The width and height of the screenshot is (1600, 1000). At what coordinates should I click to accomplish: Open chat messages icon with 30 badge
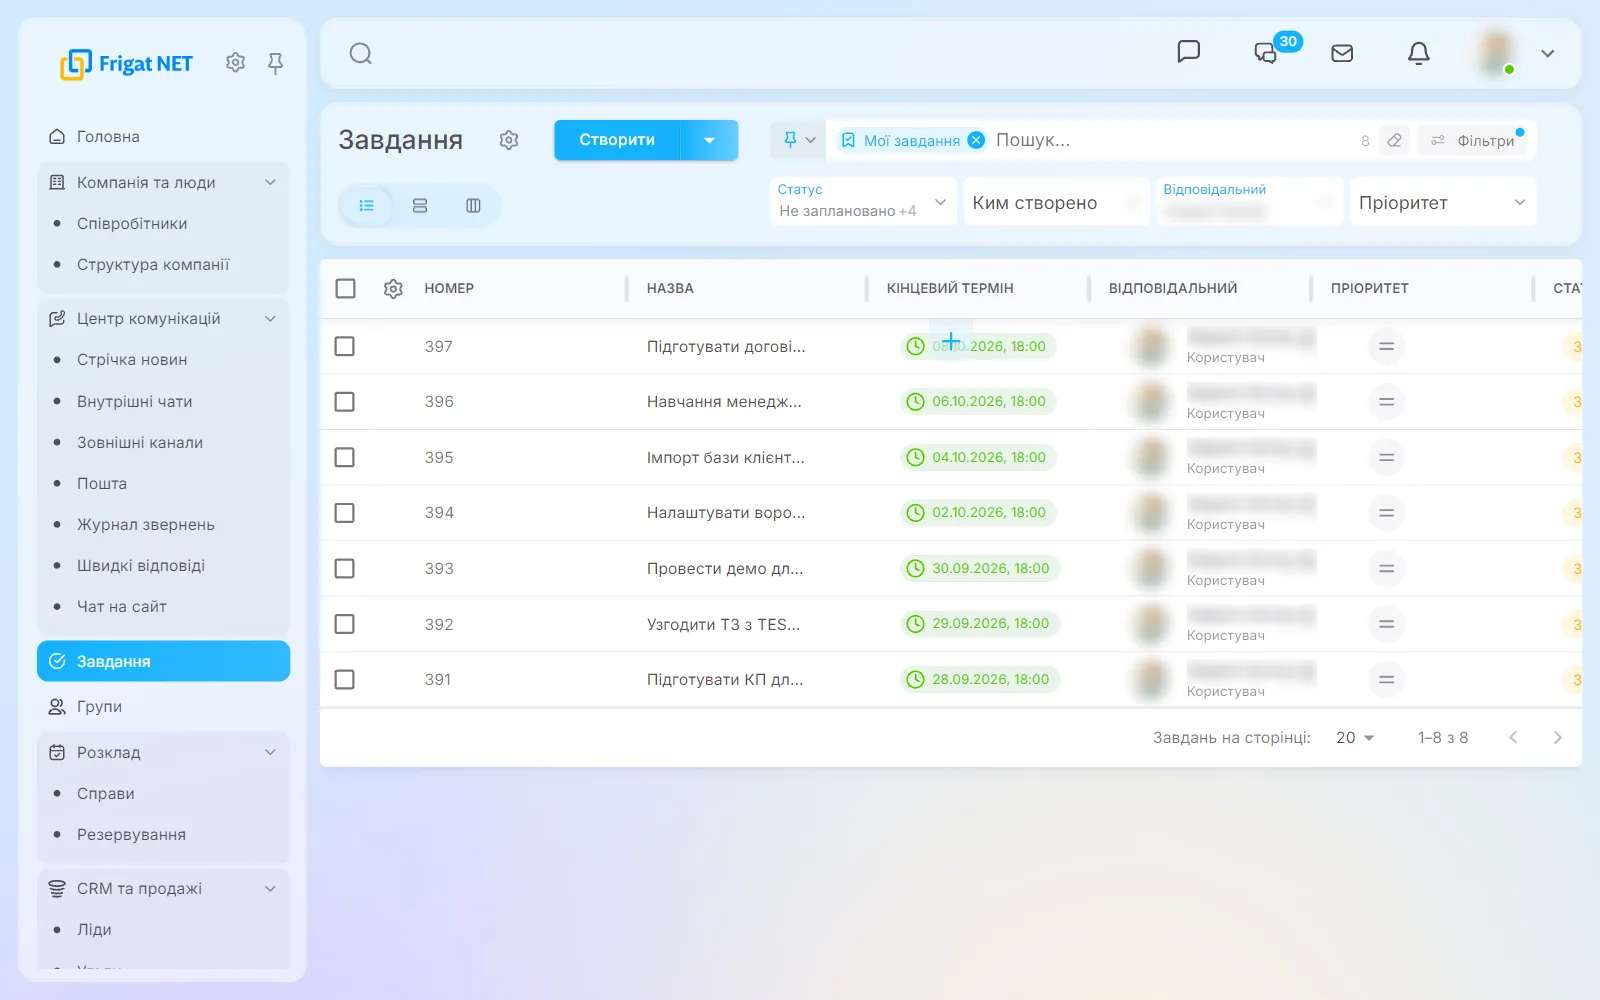click(1266, 53)
